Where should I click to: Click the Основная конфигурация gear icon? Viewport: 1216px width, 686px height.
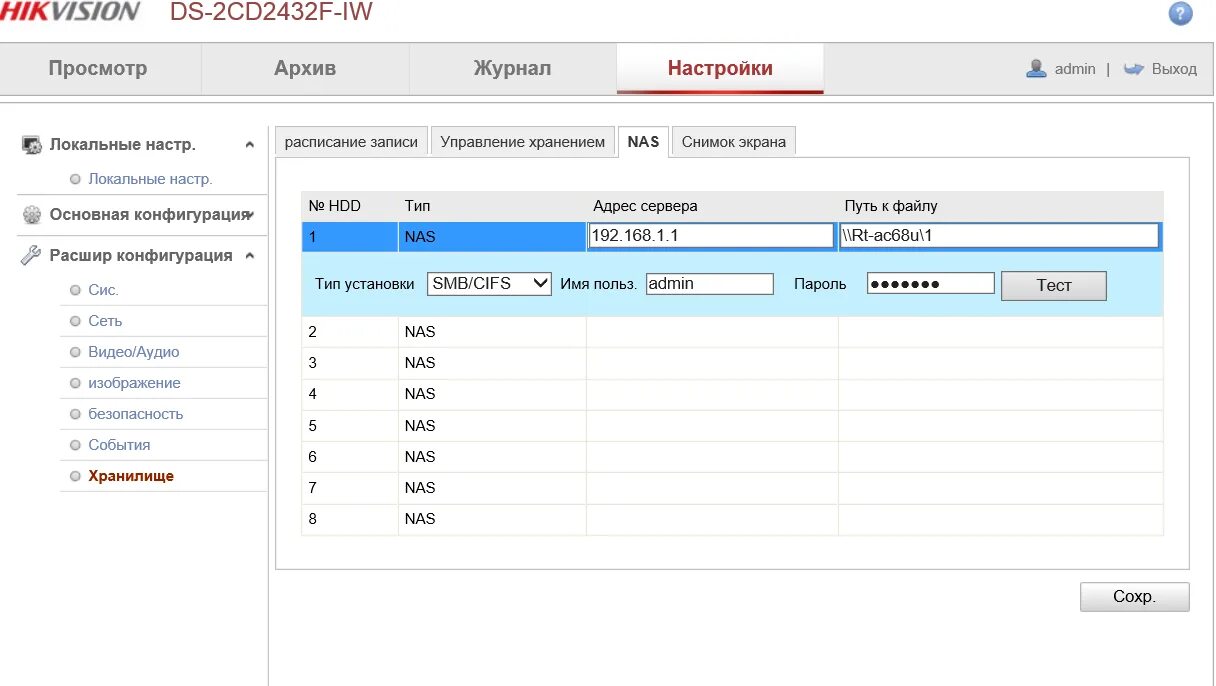pos(32,215)
